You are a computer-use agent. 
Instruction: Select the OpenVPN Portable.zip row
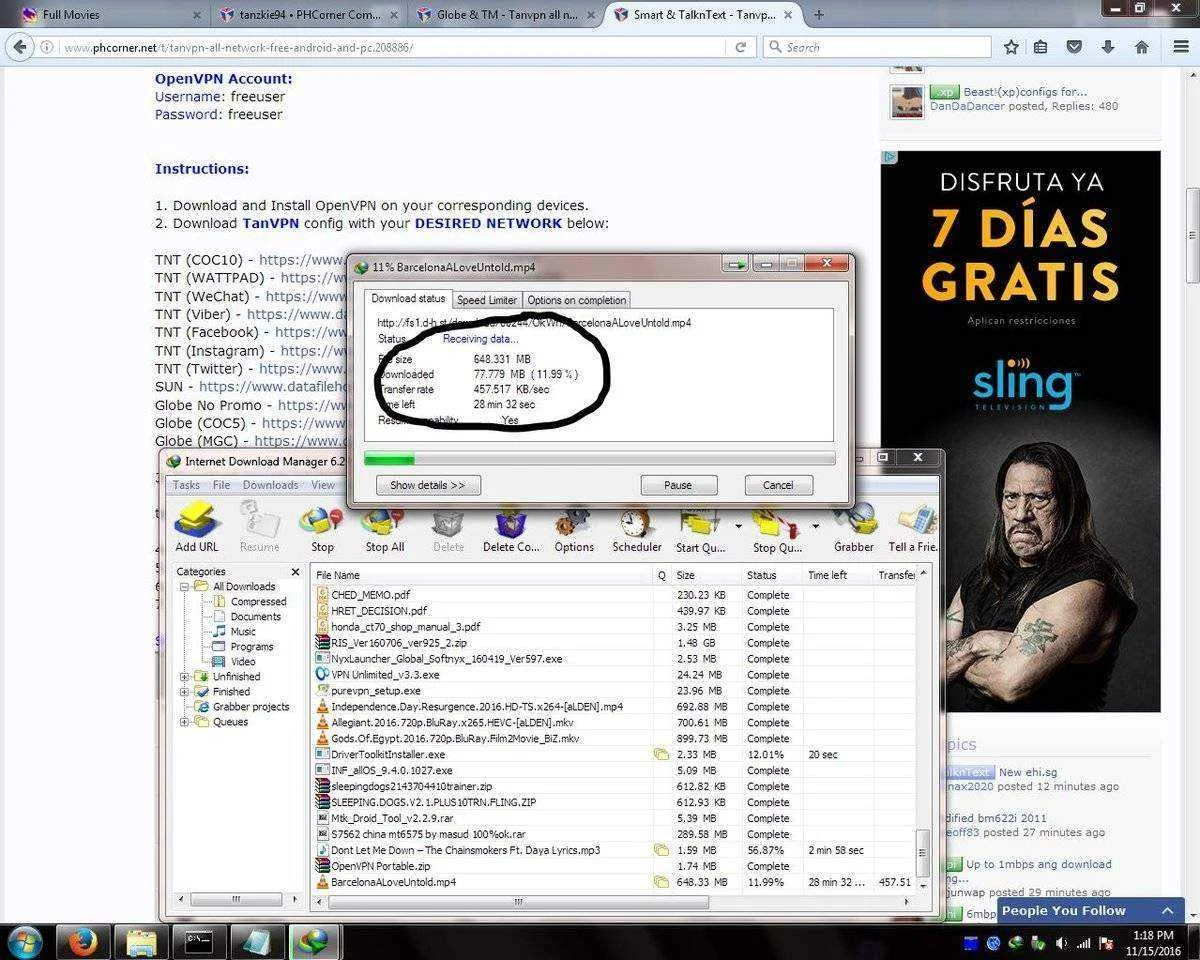click(613, 866)
